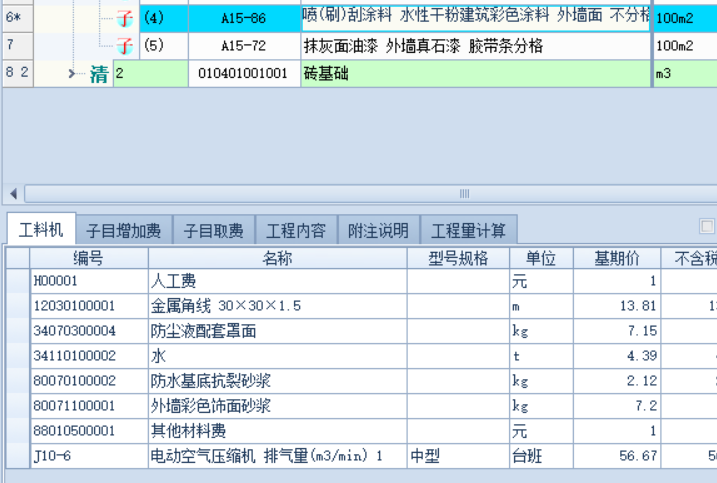The image size is (717, 483).
Task: Click base price 4.39
Action: click(617, 356)
